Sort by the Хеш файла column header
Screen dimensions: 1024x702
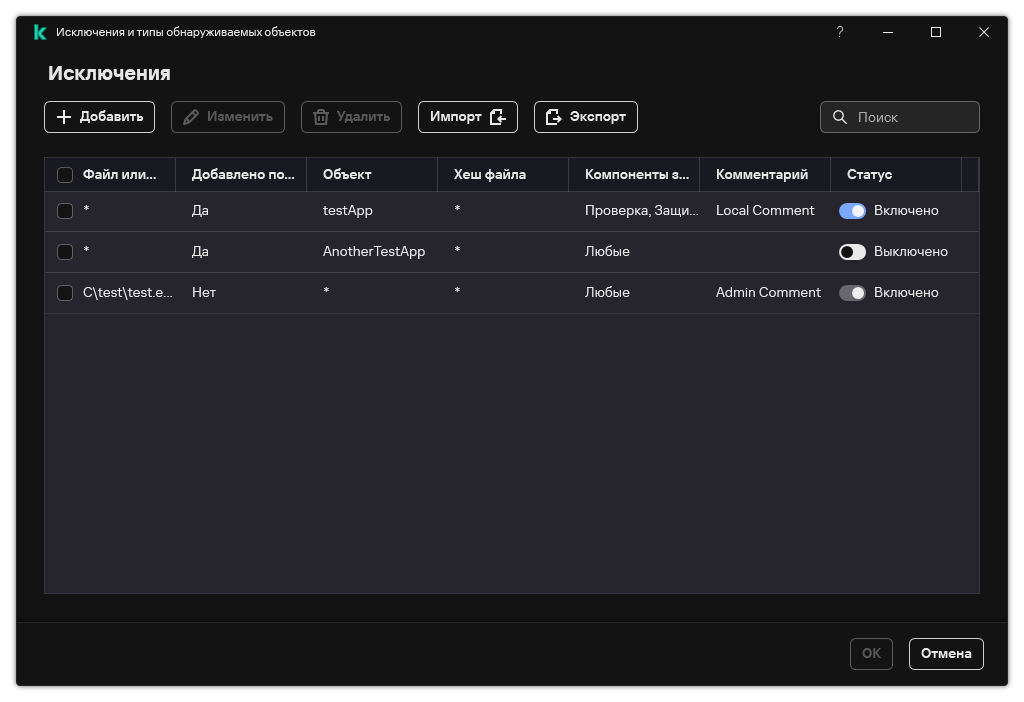point(489,174)
